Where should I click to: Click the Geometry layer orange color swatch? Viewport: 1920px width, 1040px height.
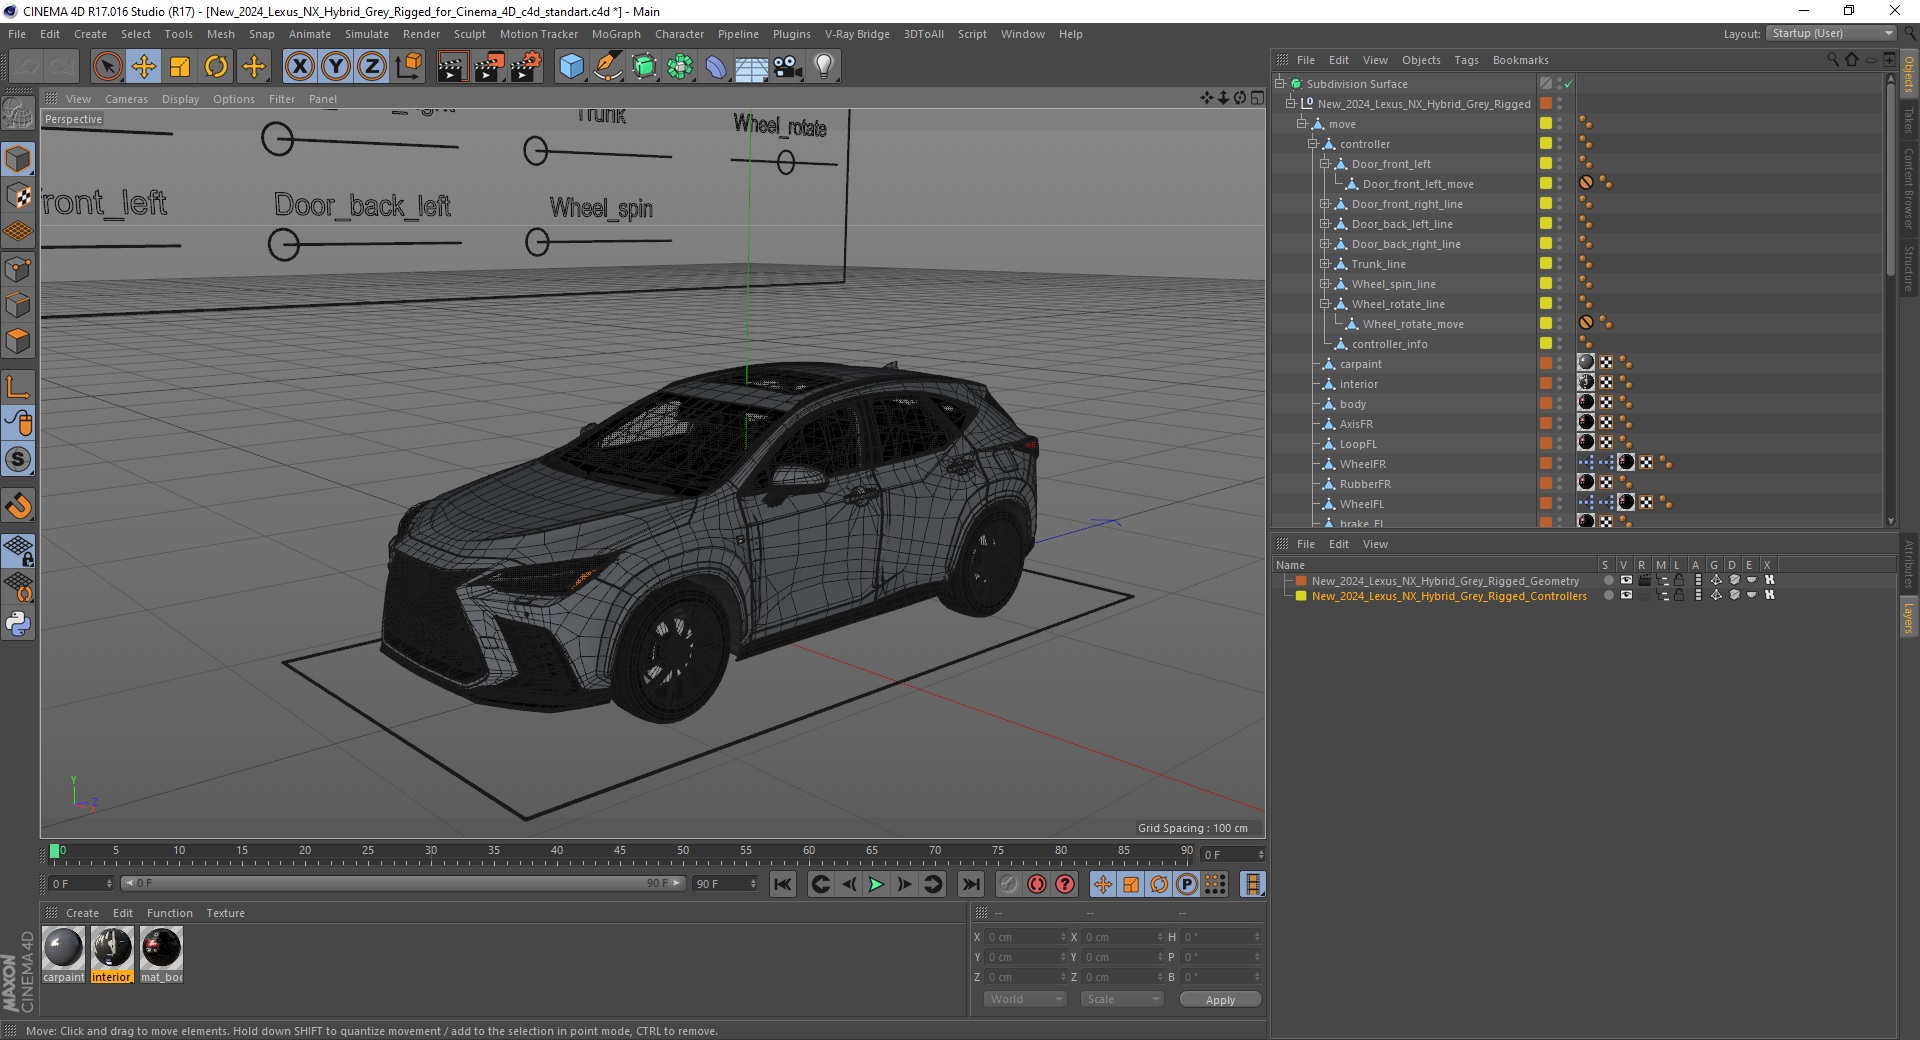point(1301,580)
